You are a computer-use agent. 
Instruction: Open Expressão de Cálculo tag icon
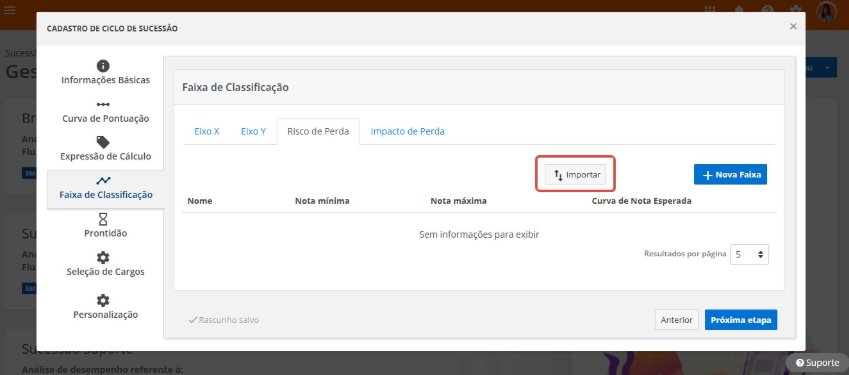(x=103, y=142)
